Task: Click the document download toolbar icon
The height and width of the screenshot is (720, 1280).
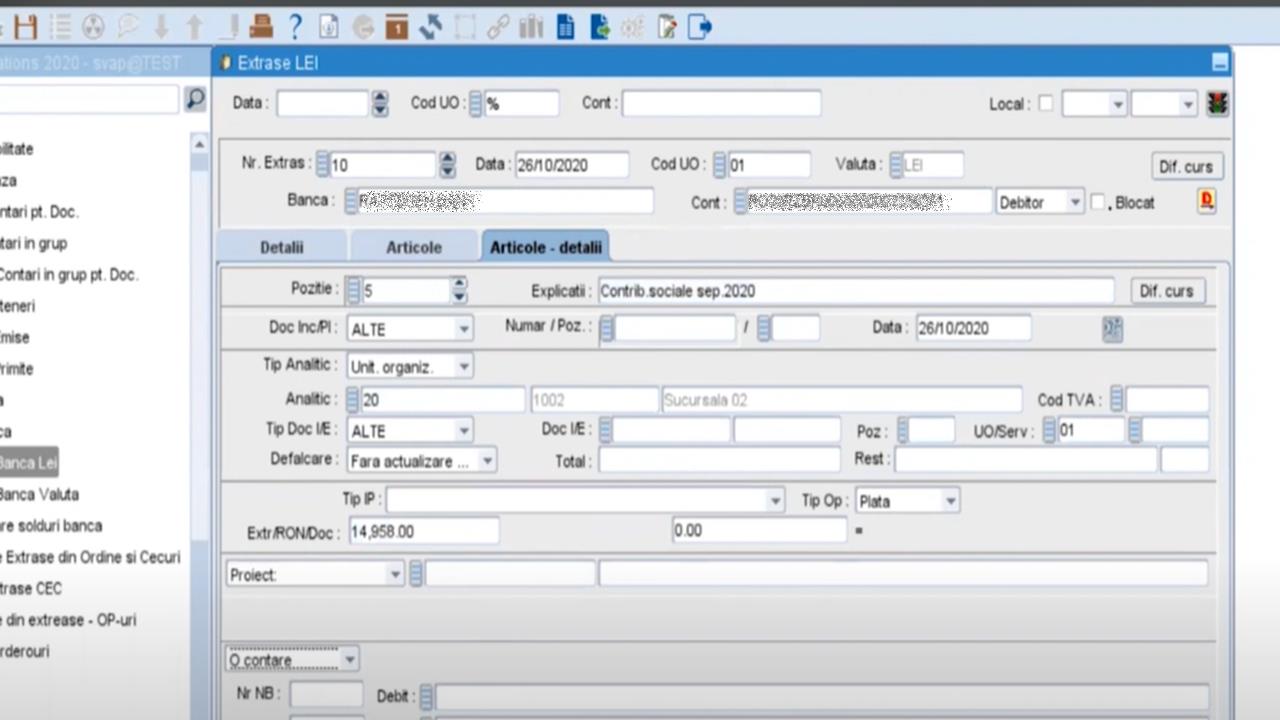Action: pyautogui.click(x=329, y=27)
